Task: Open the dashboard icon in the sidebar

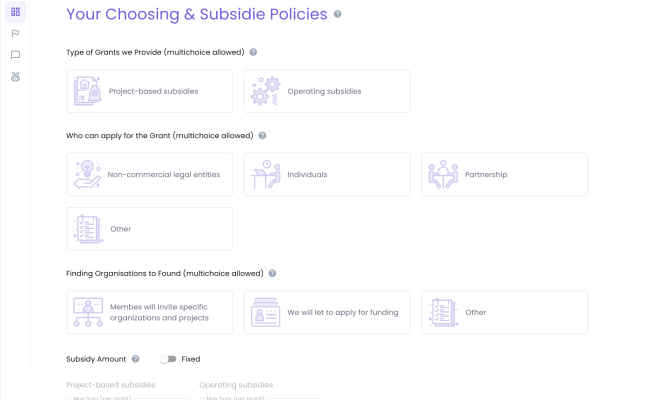Action: click(x=15, y=12)
